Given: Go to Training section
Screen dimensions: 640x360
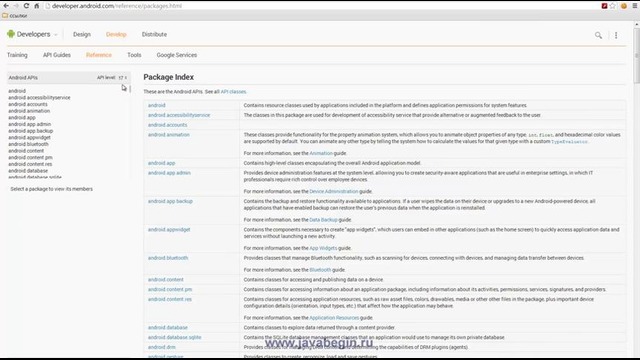Looking at the screenshot, I should point(17,55).
